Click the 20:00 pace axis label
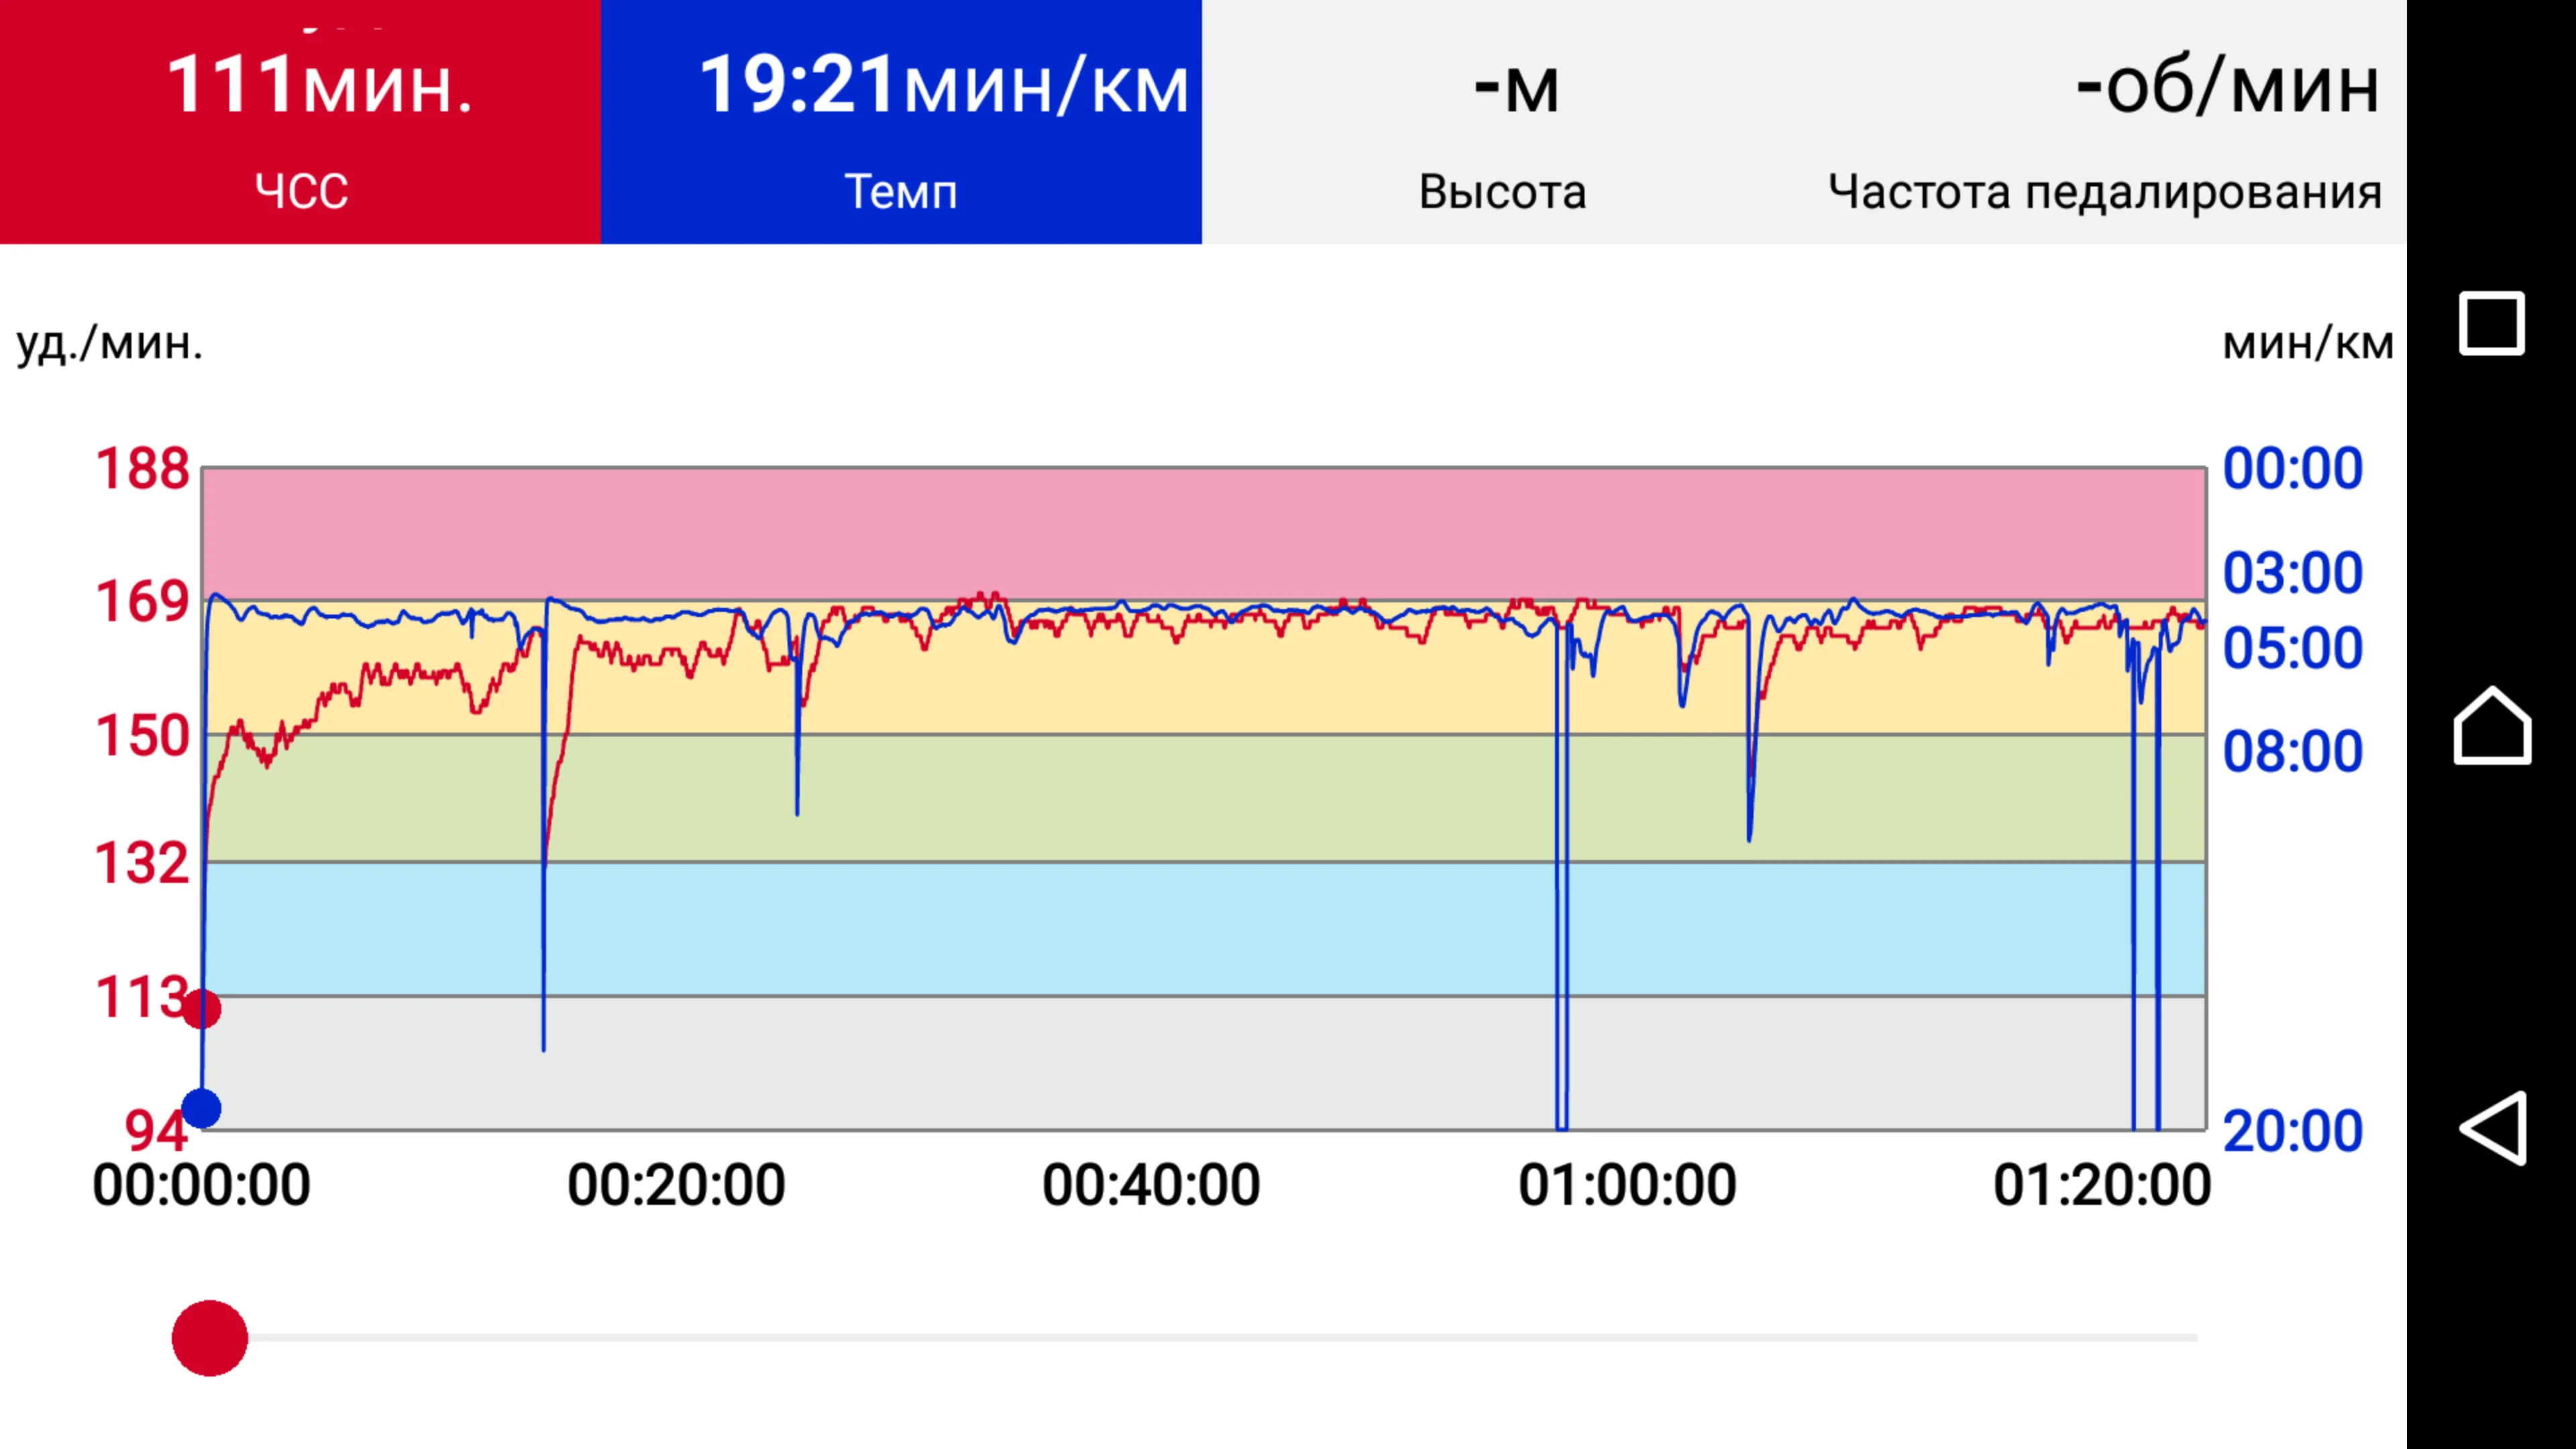This screenshot has height=1449, width=2576. (x=2292, y=1131)
